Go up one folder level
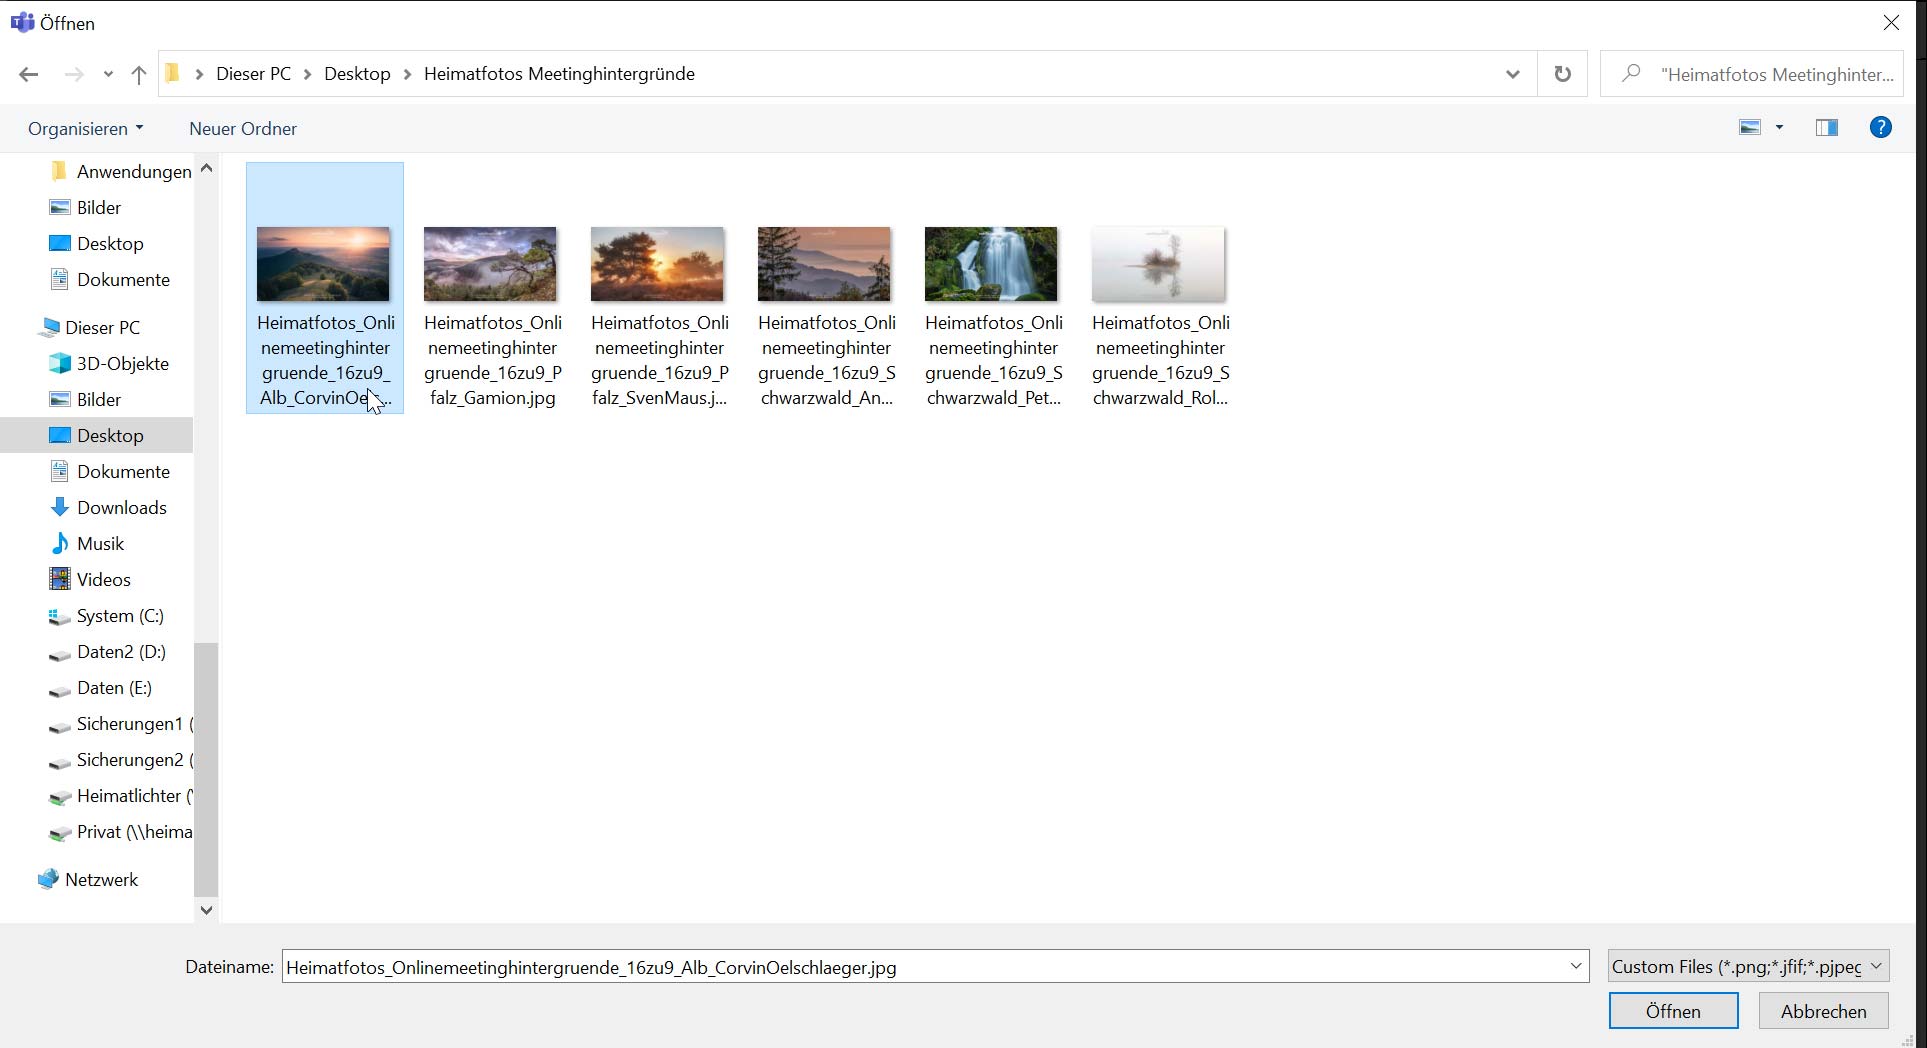1927x1048 pixels. 139,74
